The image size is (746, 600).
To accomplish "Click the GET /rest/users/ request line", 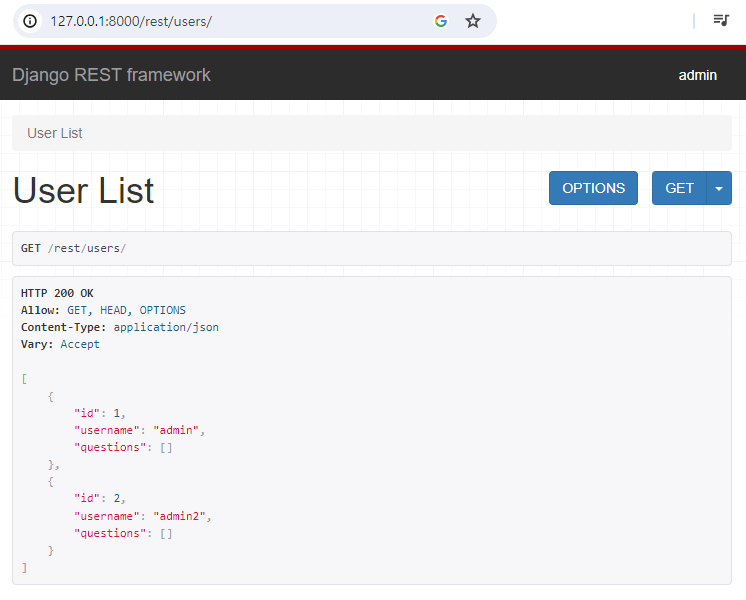I will (73, 248).
